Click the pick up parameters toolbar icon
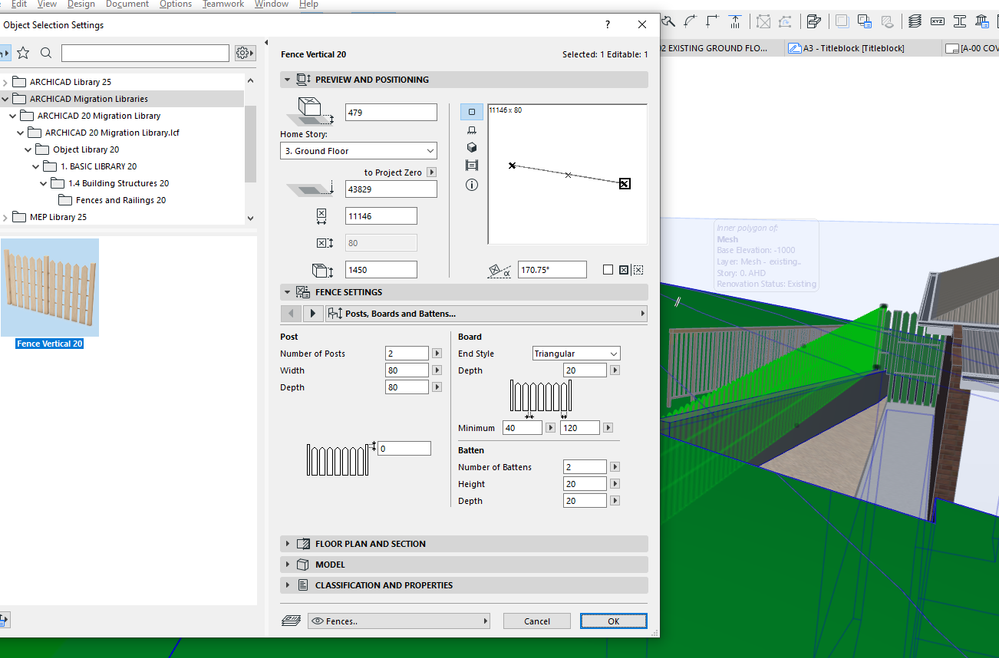Screen dimensions: 999x658 812,22
